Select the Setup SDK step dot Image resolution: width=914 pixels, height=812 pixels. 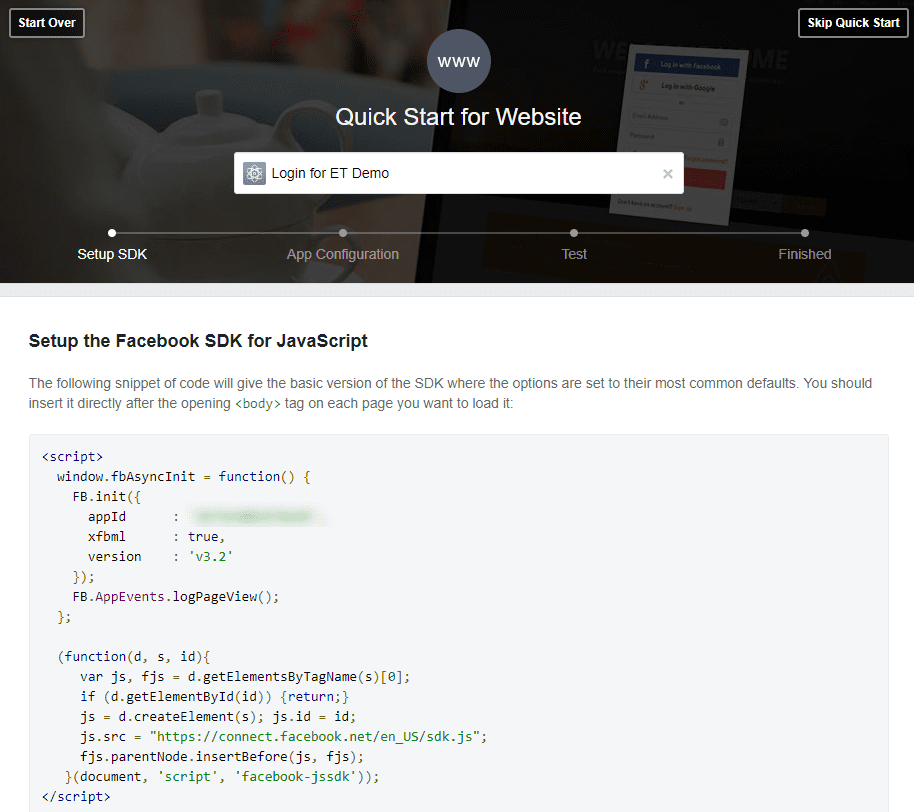112,233
